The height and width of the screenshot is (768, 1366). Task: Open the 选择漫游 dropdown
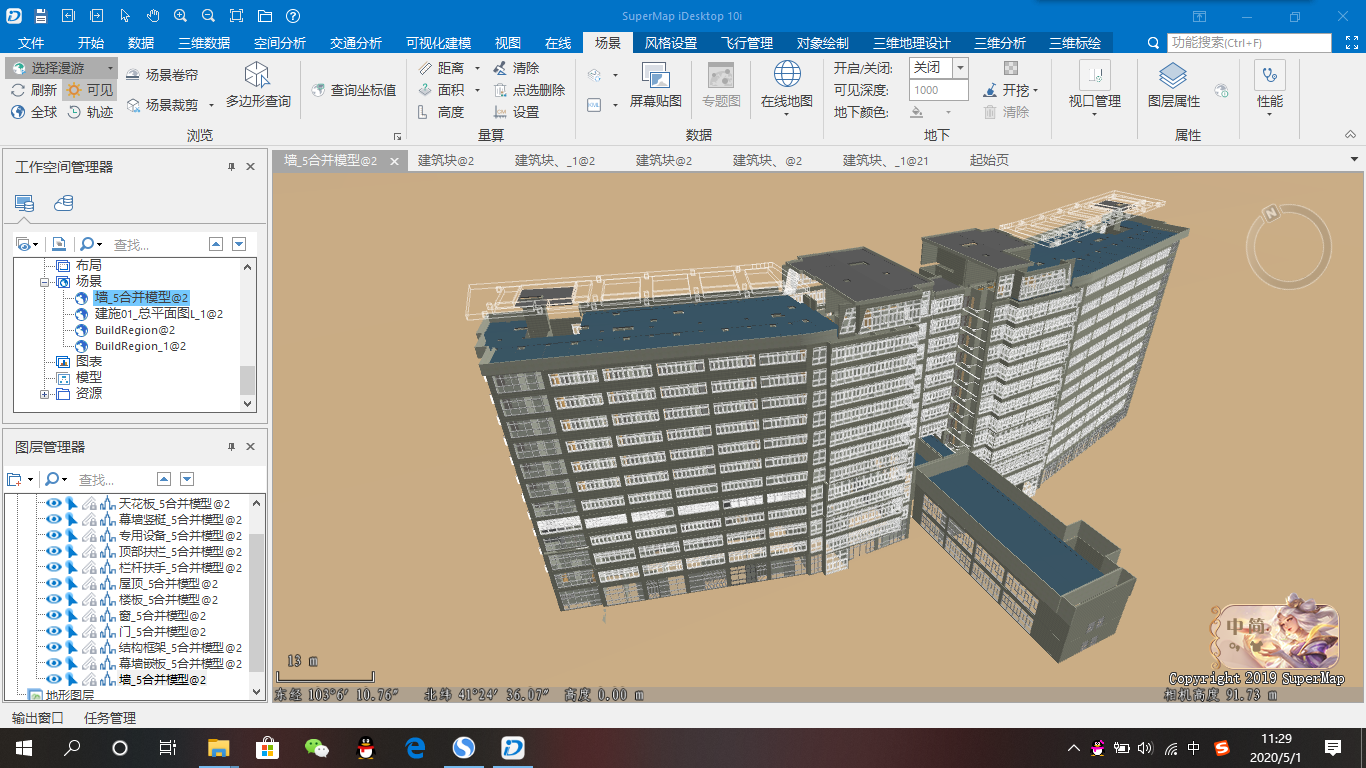109,68
